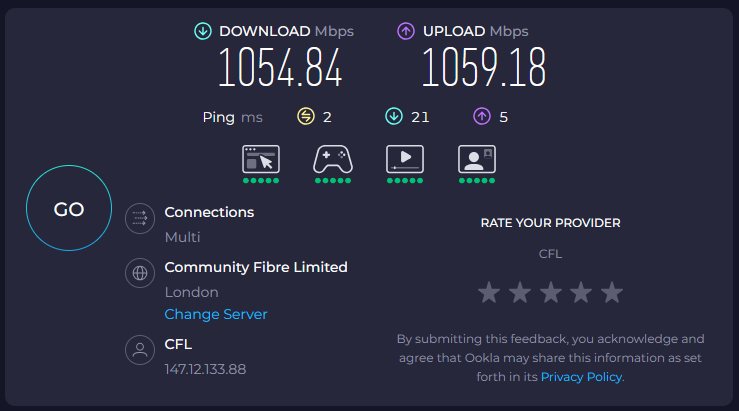Click the CFL user profile icon

pyautogui.click(x=139, y=350)
